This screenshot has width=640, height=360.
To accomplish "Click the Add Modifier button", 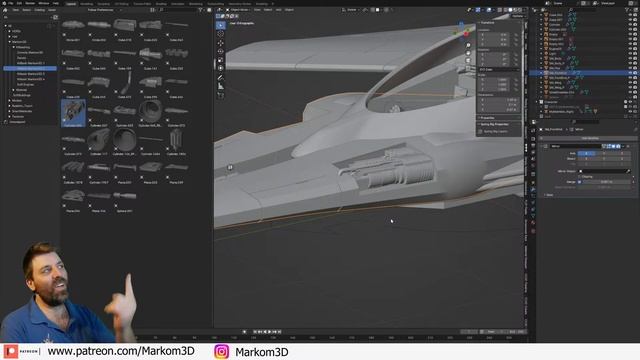I will [x=590, y=138].
